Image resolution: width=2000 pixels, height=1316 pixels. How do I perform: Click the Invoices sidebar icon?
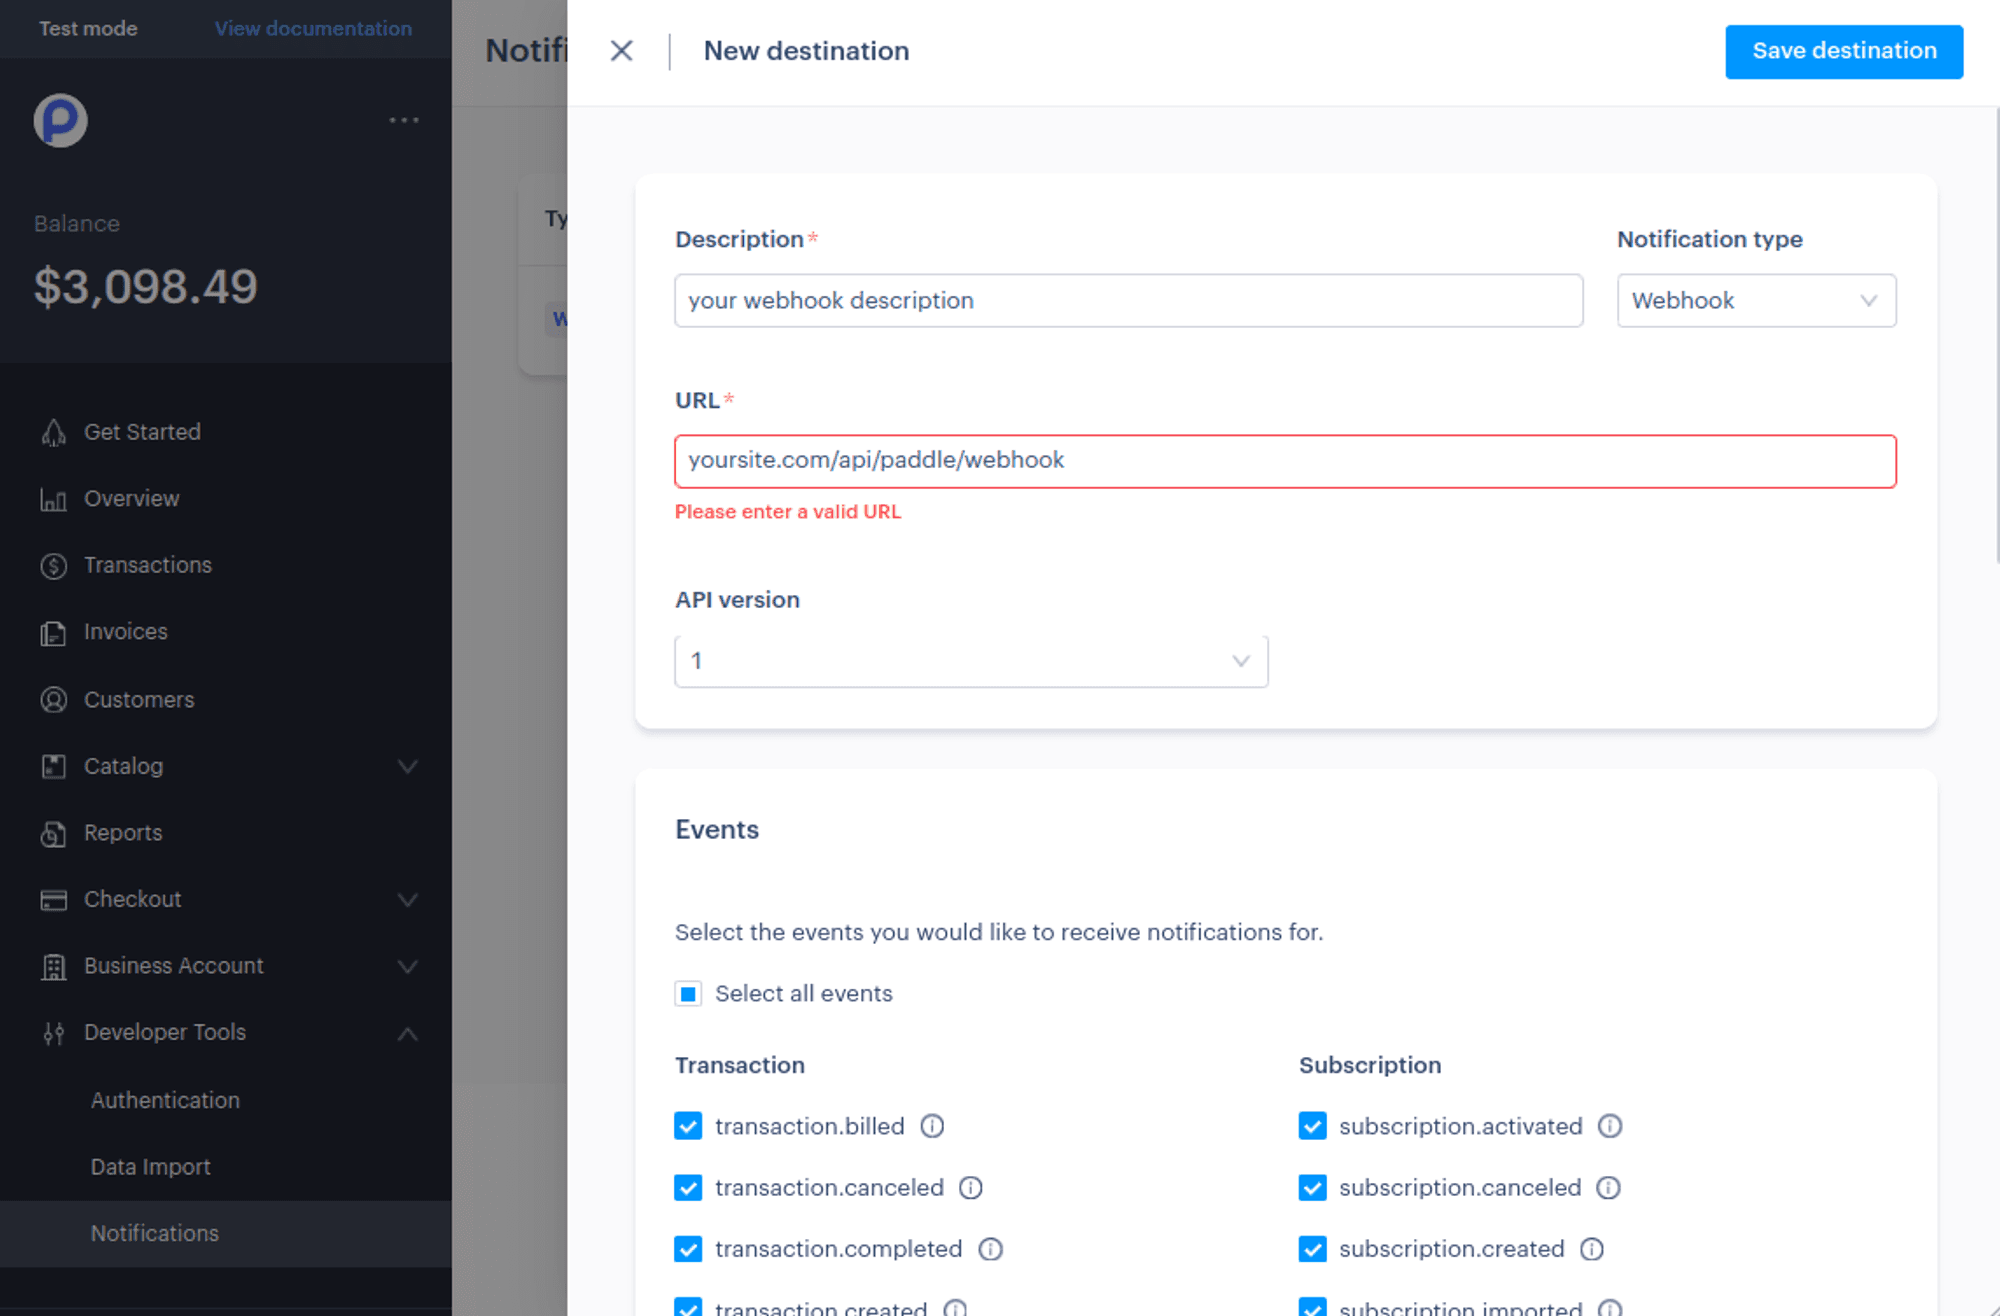[x=53, y=631]
